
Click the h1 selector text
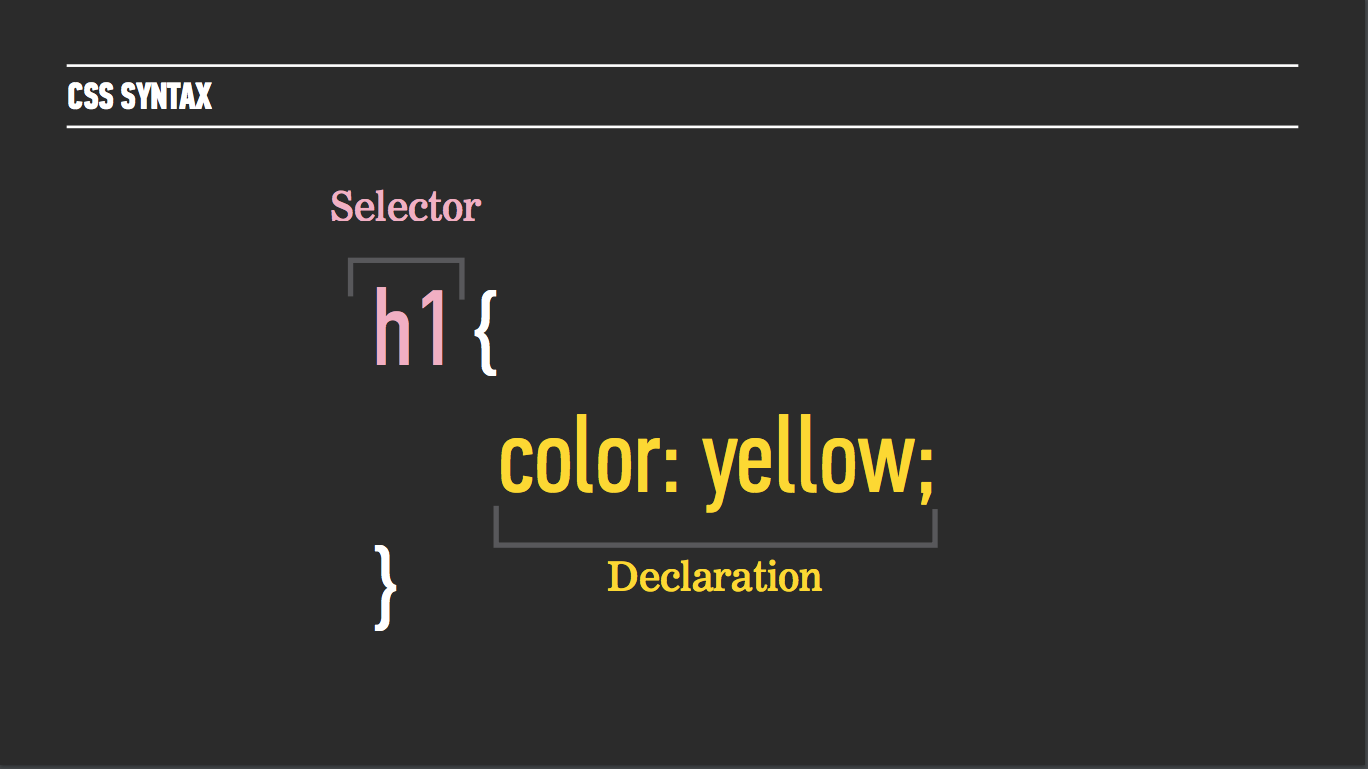click(410, 326)
